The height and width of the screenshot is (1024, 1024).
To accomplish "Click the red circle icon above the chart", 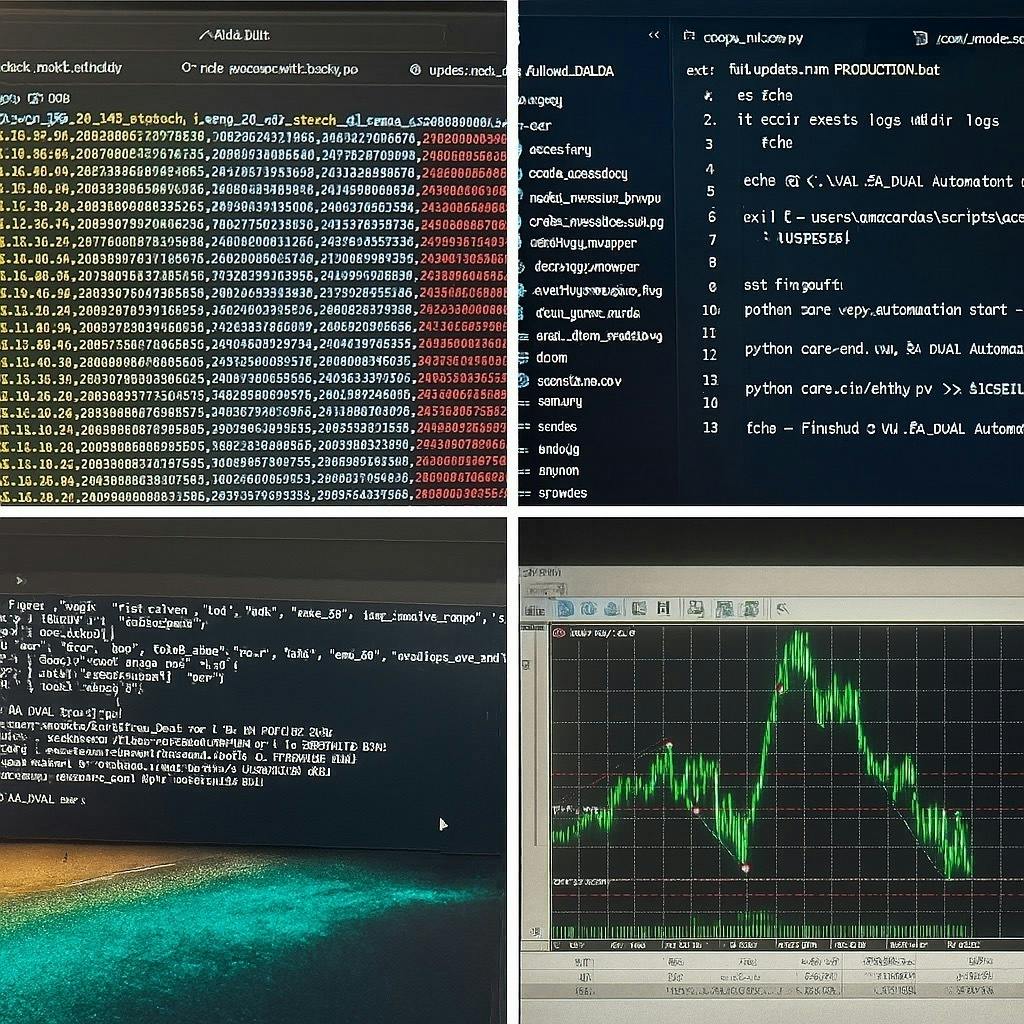I will (x=560, y=633).
